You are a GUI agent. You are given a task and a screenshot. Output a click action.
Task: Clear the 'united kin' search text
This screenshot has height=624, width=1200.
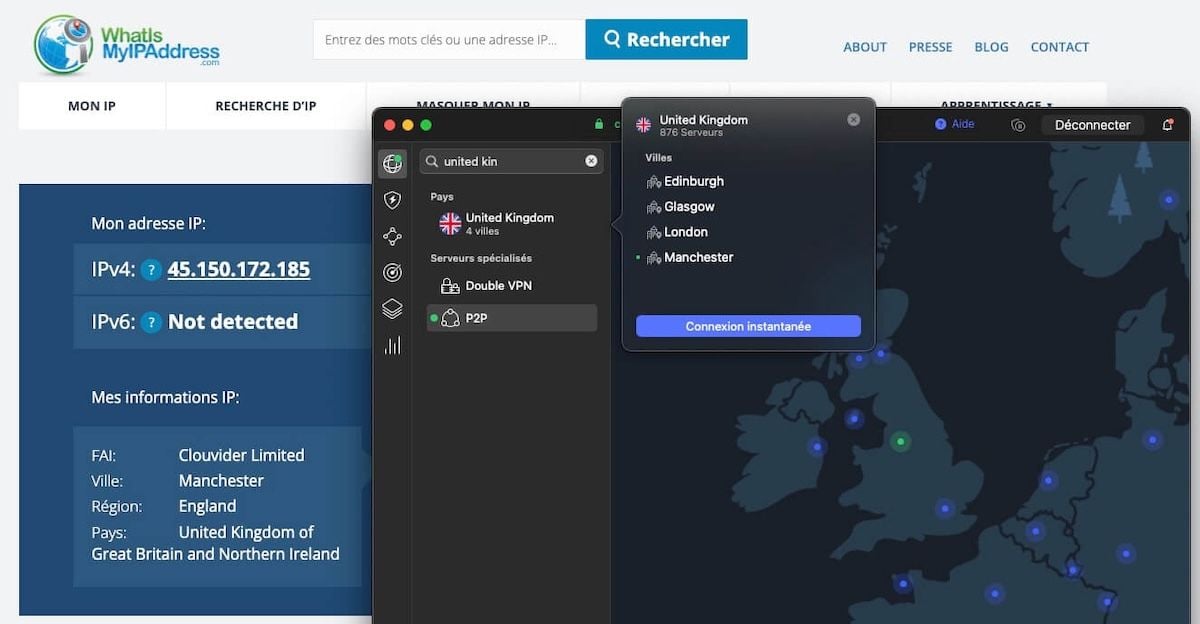tap(591, 161)
